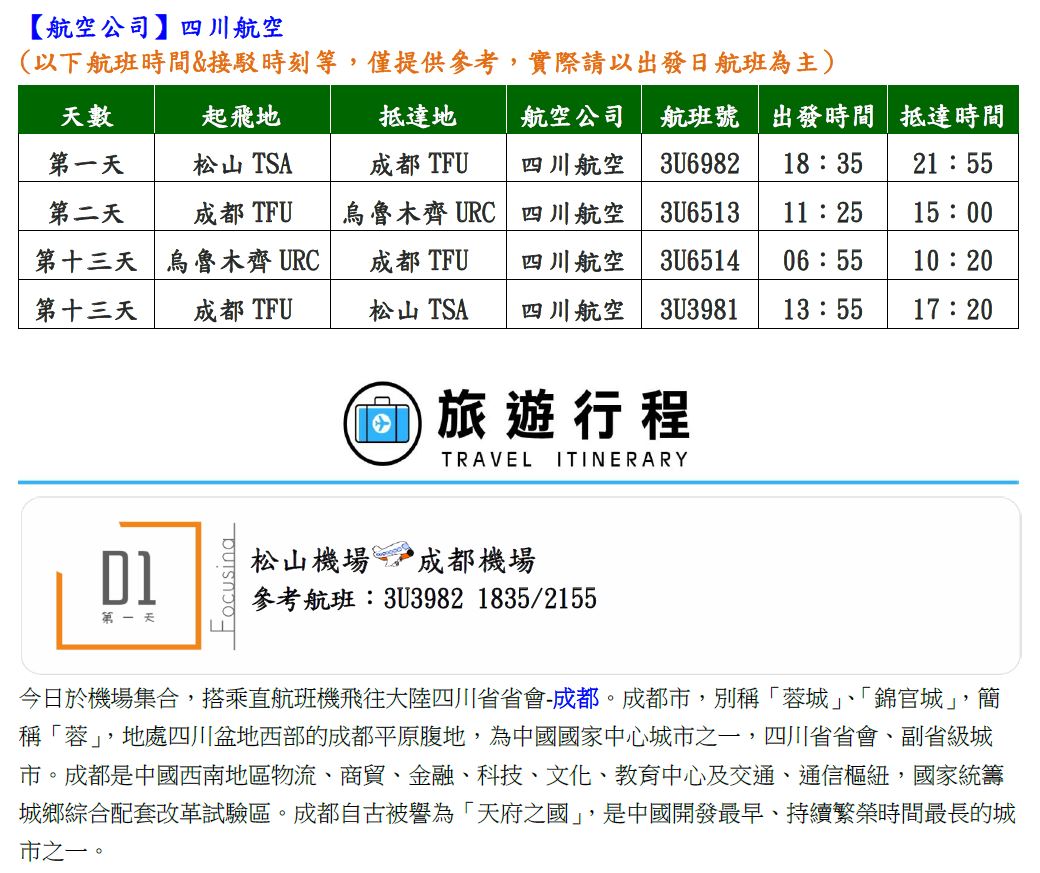Click the 出發時間 column header
Screen dimensions: 1040x873
point(822,115)
